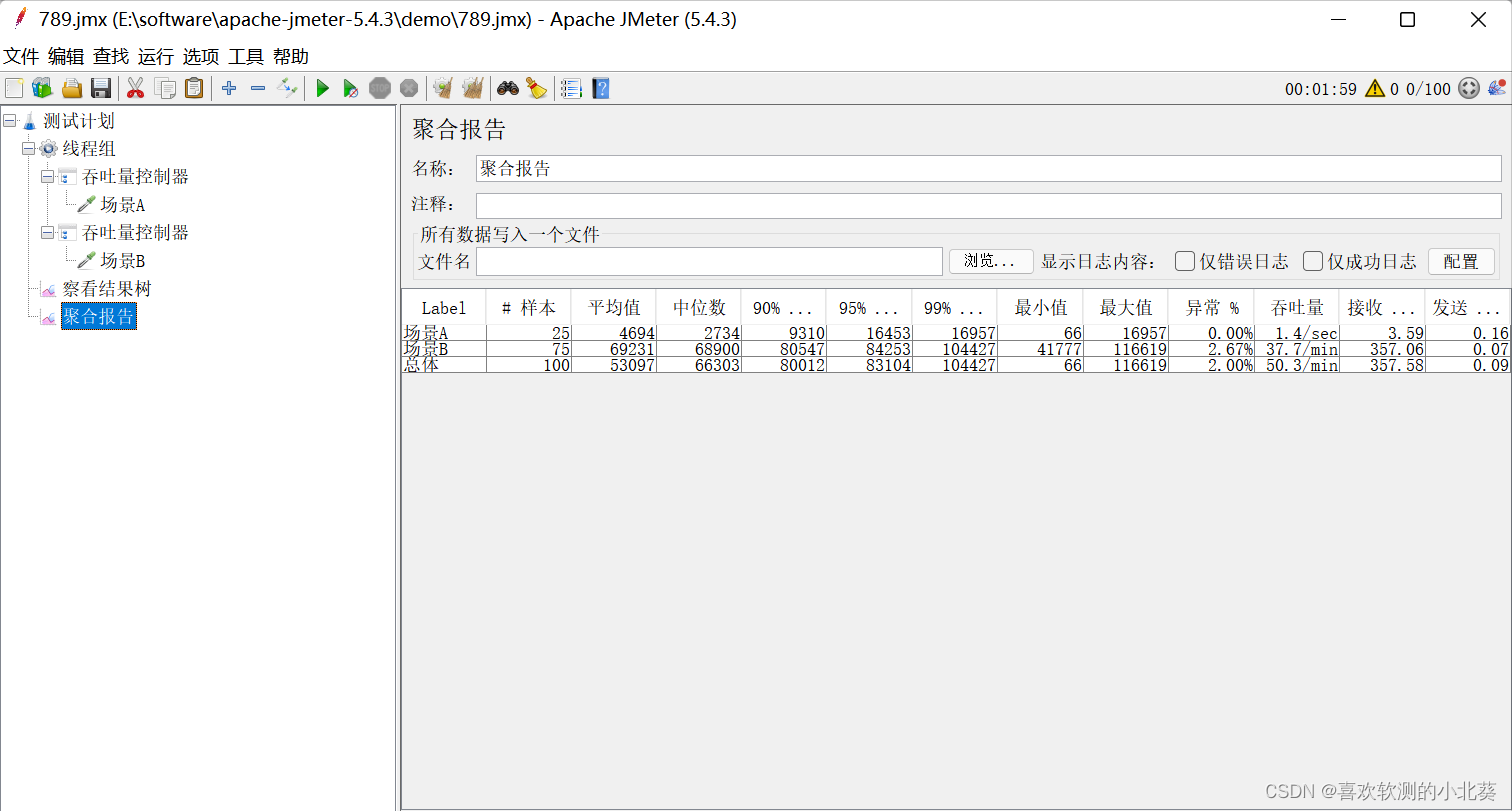Click the 00:01:59 elapsed time display
This screenshot has height=811, width=1512.
click(1321, 89)
